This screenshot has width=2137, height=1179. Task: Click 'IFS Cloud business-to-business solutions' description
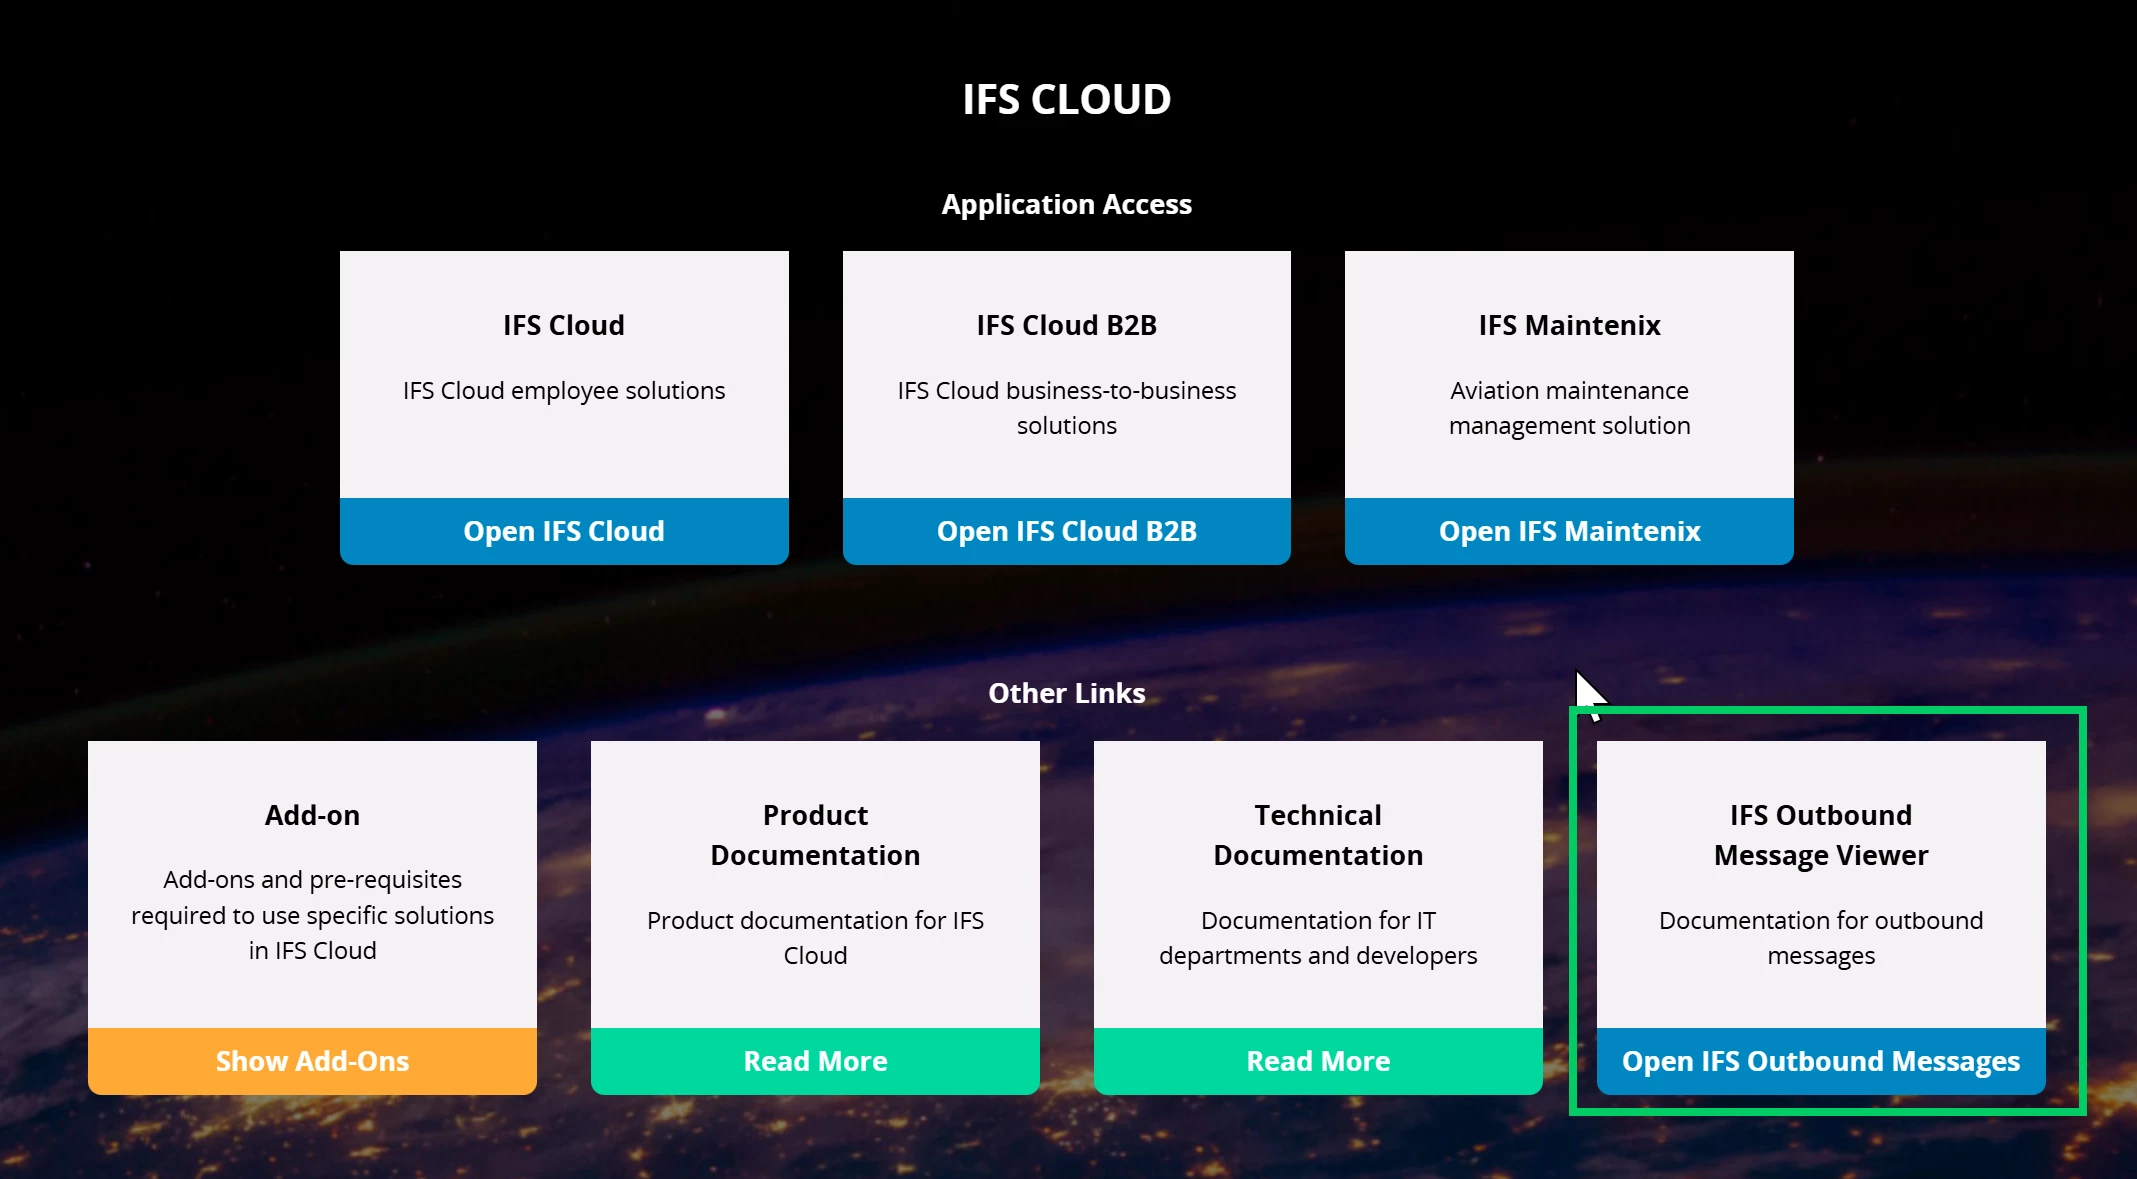[1067, 408]
